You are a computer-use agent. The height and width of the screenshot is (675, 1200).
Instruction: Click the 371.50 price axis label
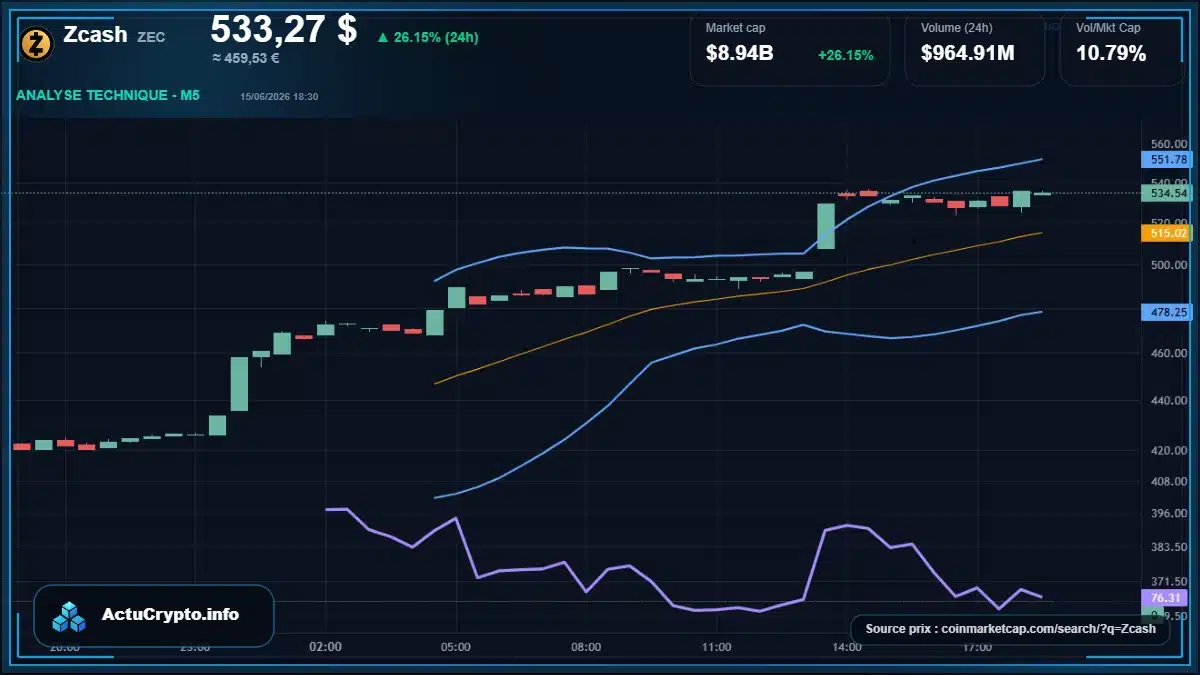[1168, 581]
